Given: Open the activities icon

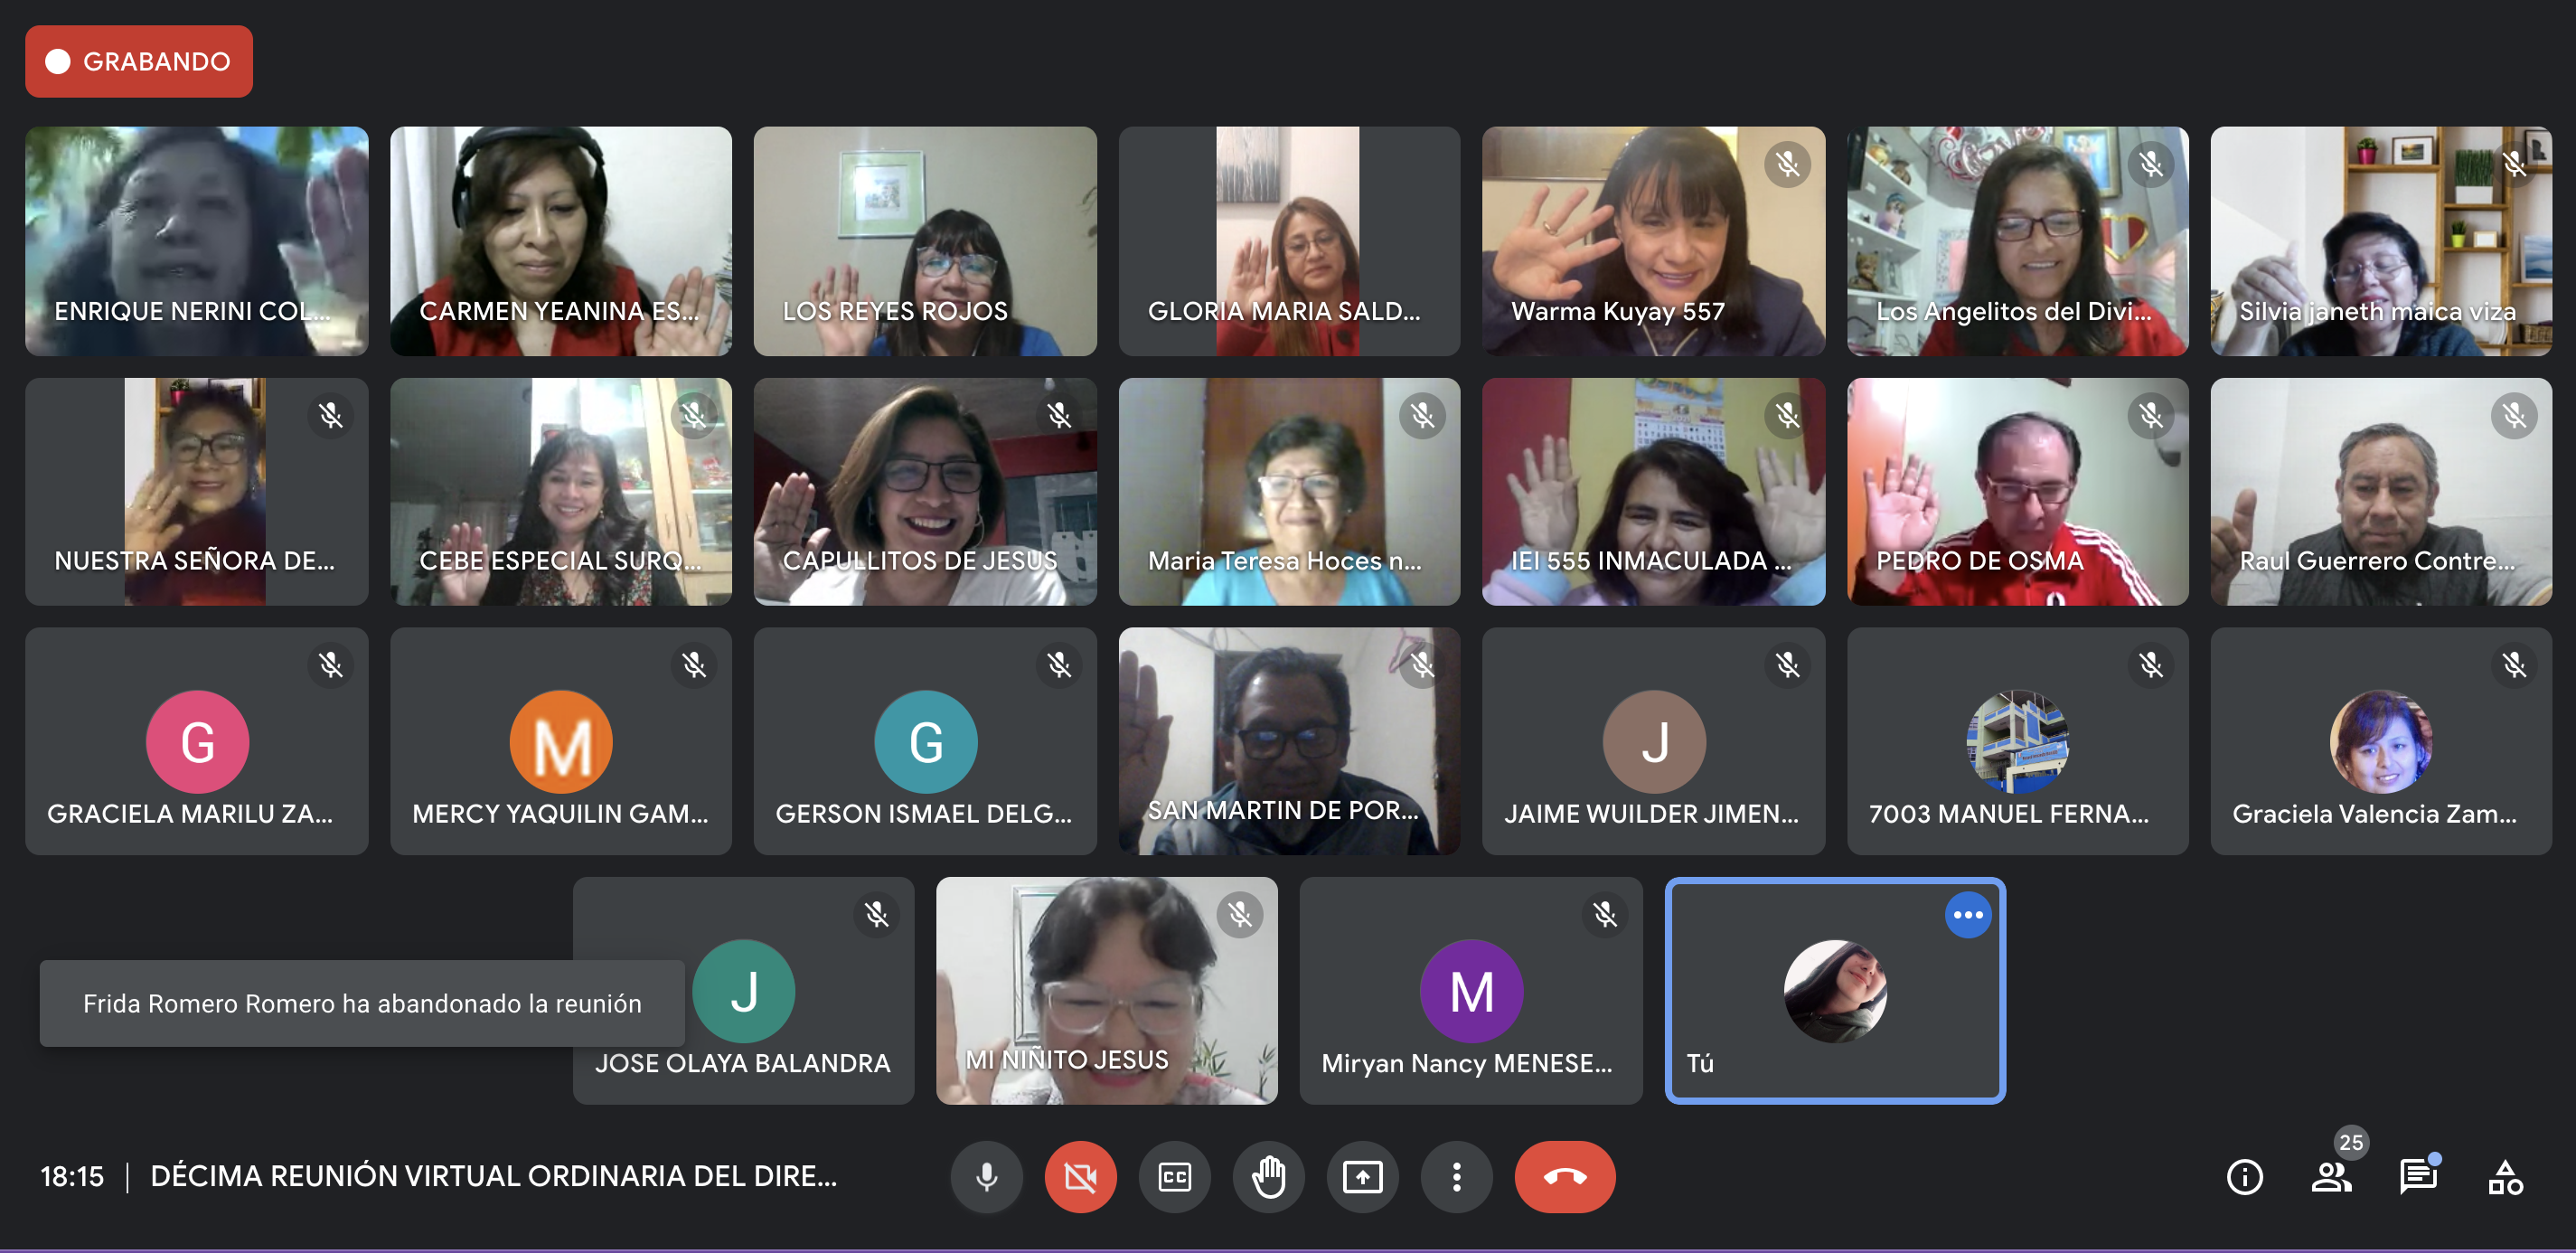Looking at the screenshot, I should (x=2504, y=1177).
